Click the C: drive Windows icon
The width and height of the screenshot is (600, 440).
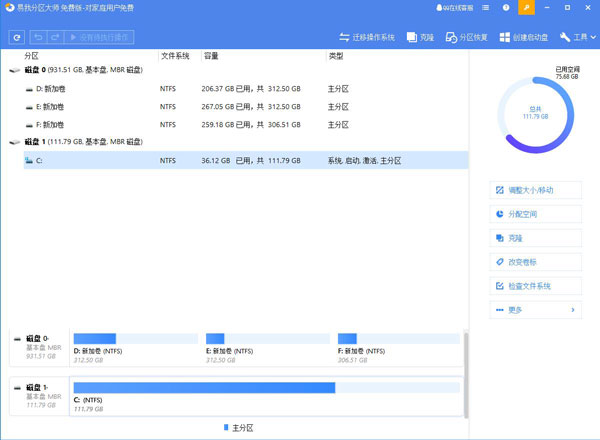point(28,160)
